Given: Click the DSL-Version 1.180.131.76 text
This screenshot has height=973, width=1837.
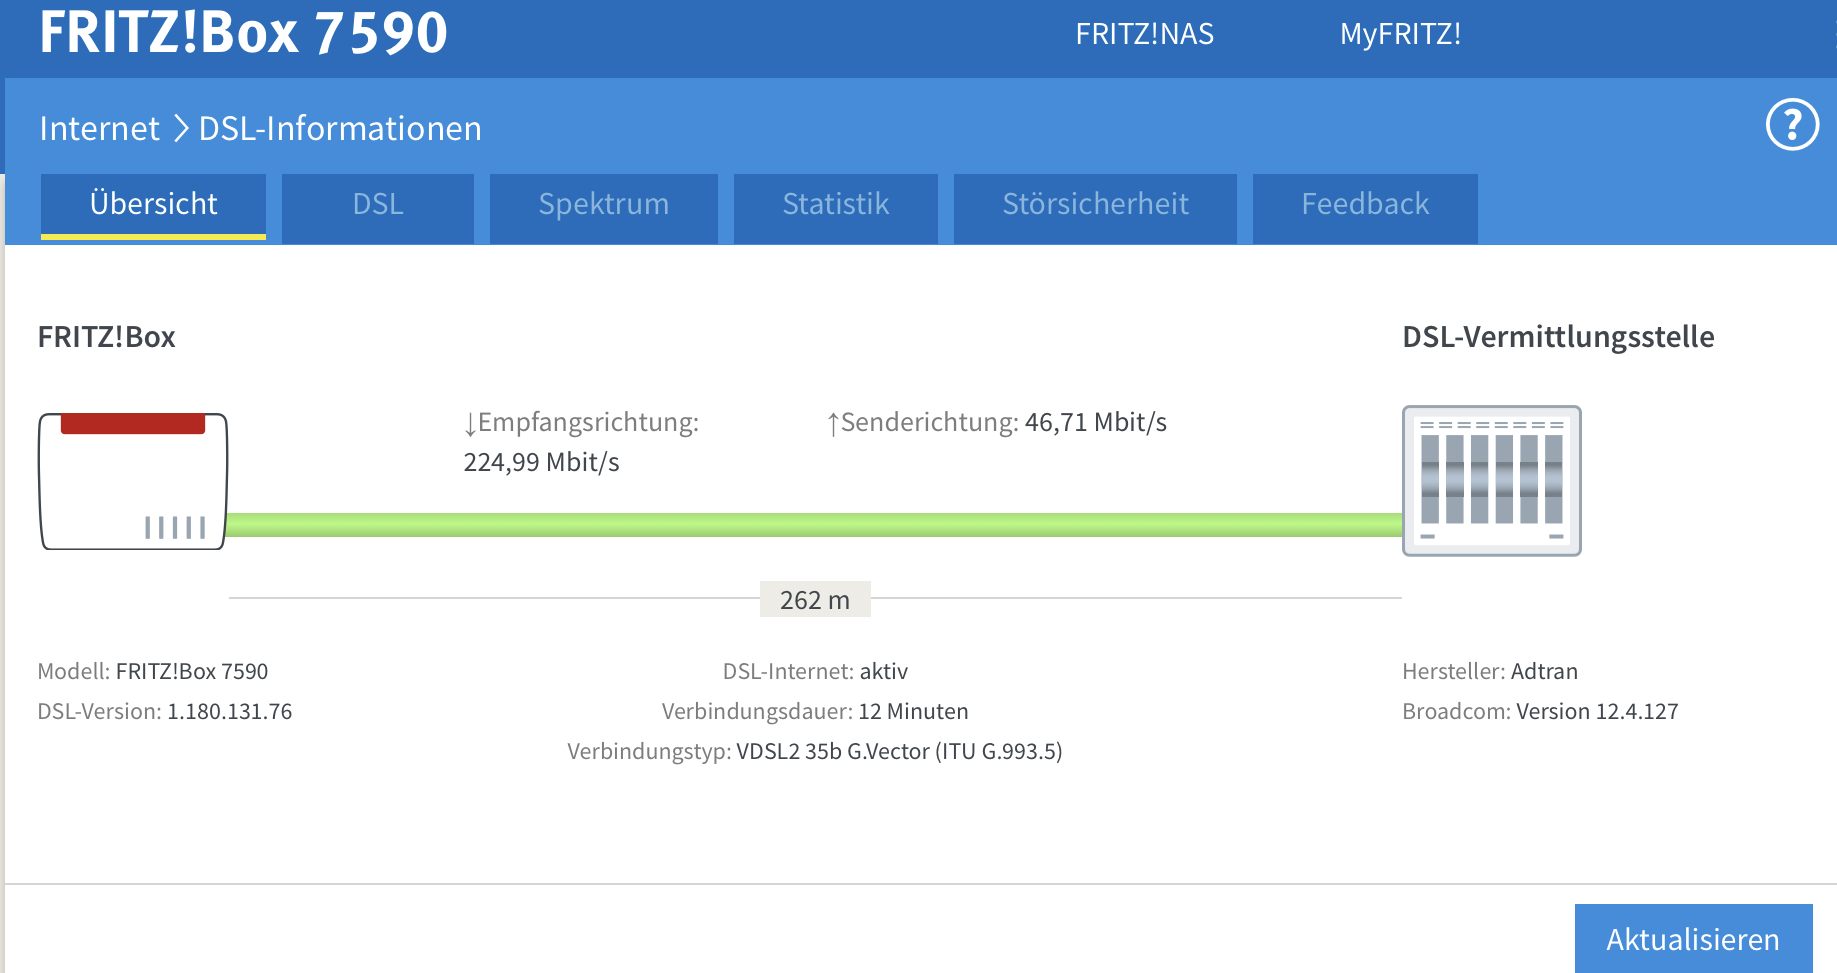Looking at the screenshot, I should [x=165, y=711].
